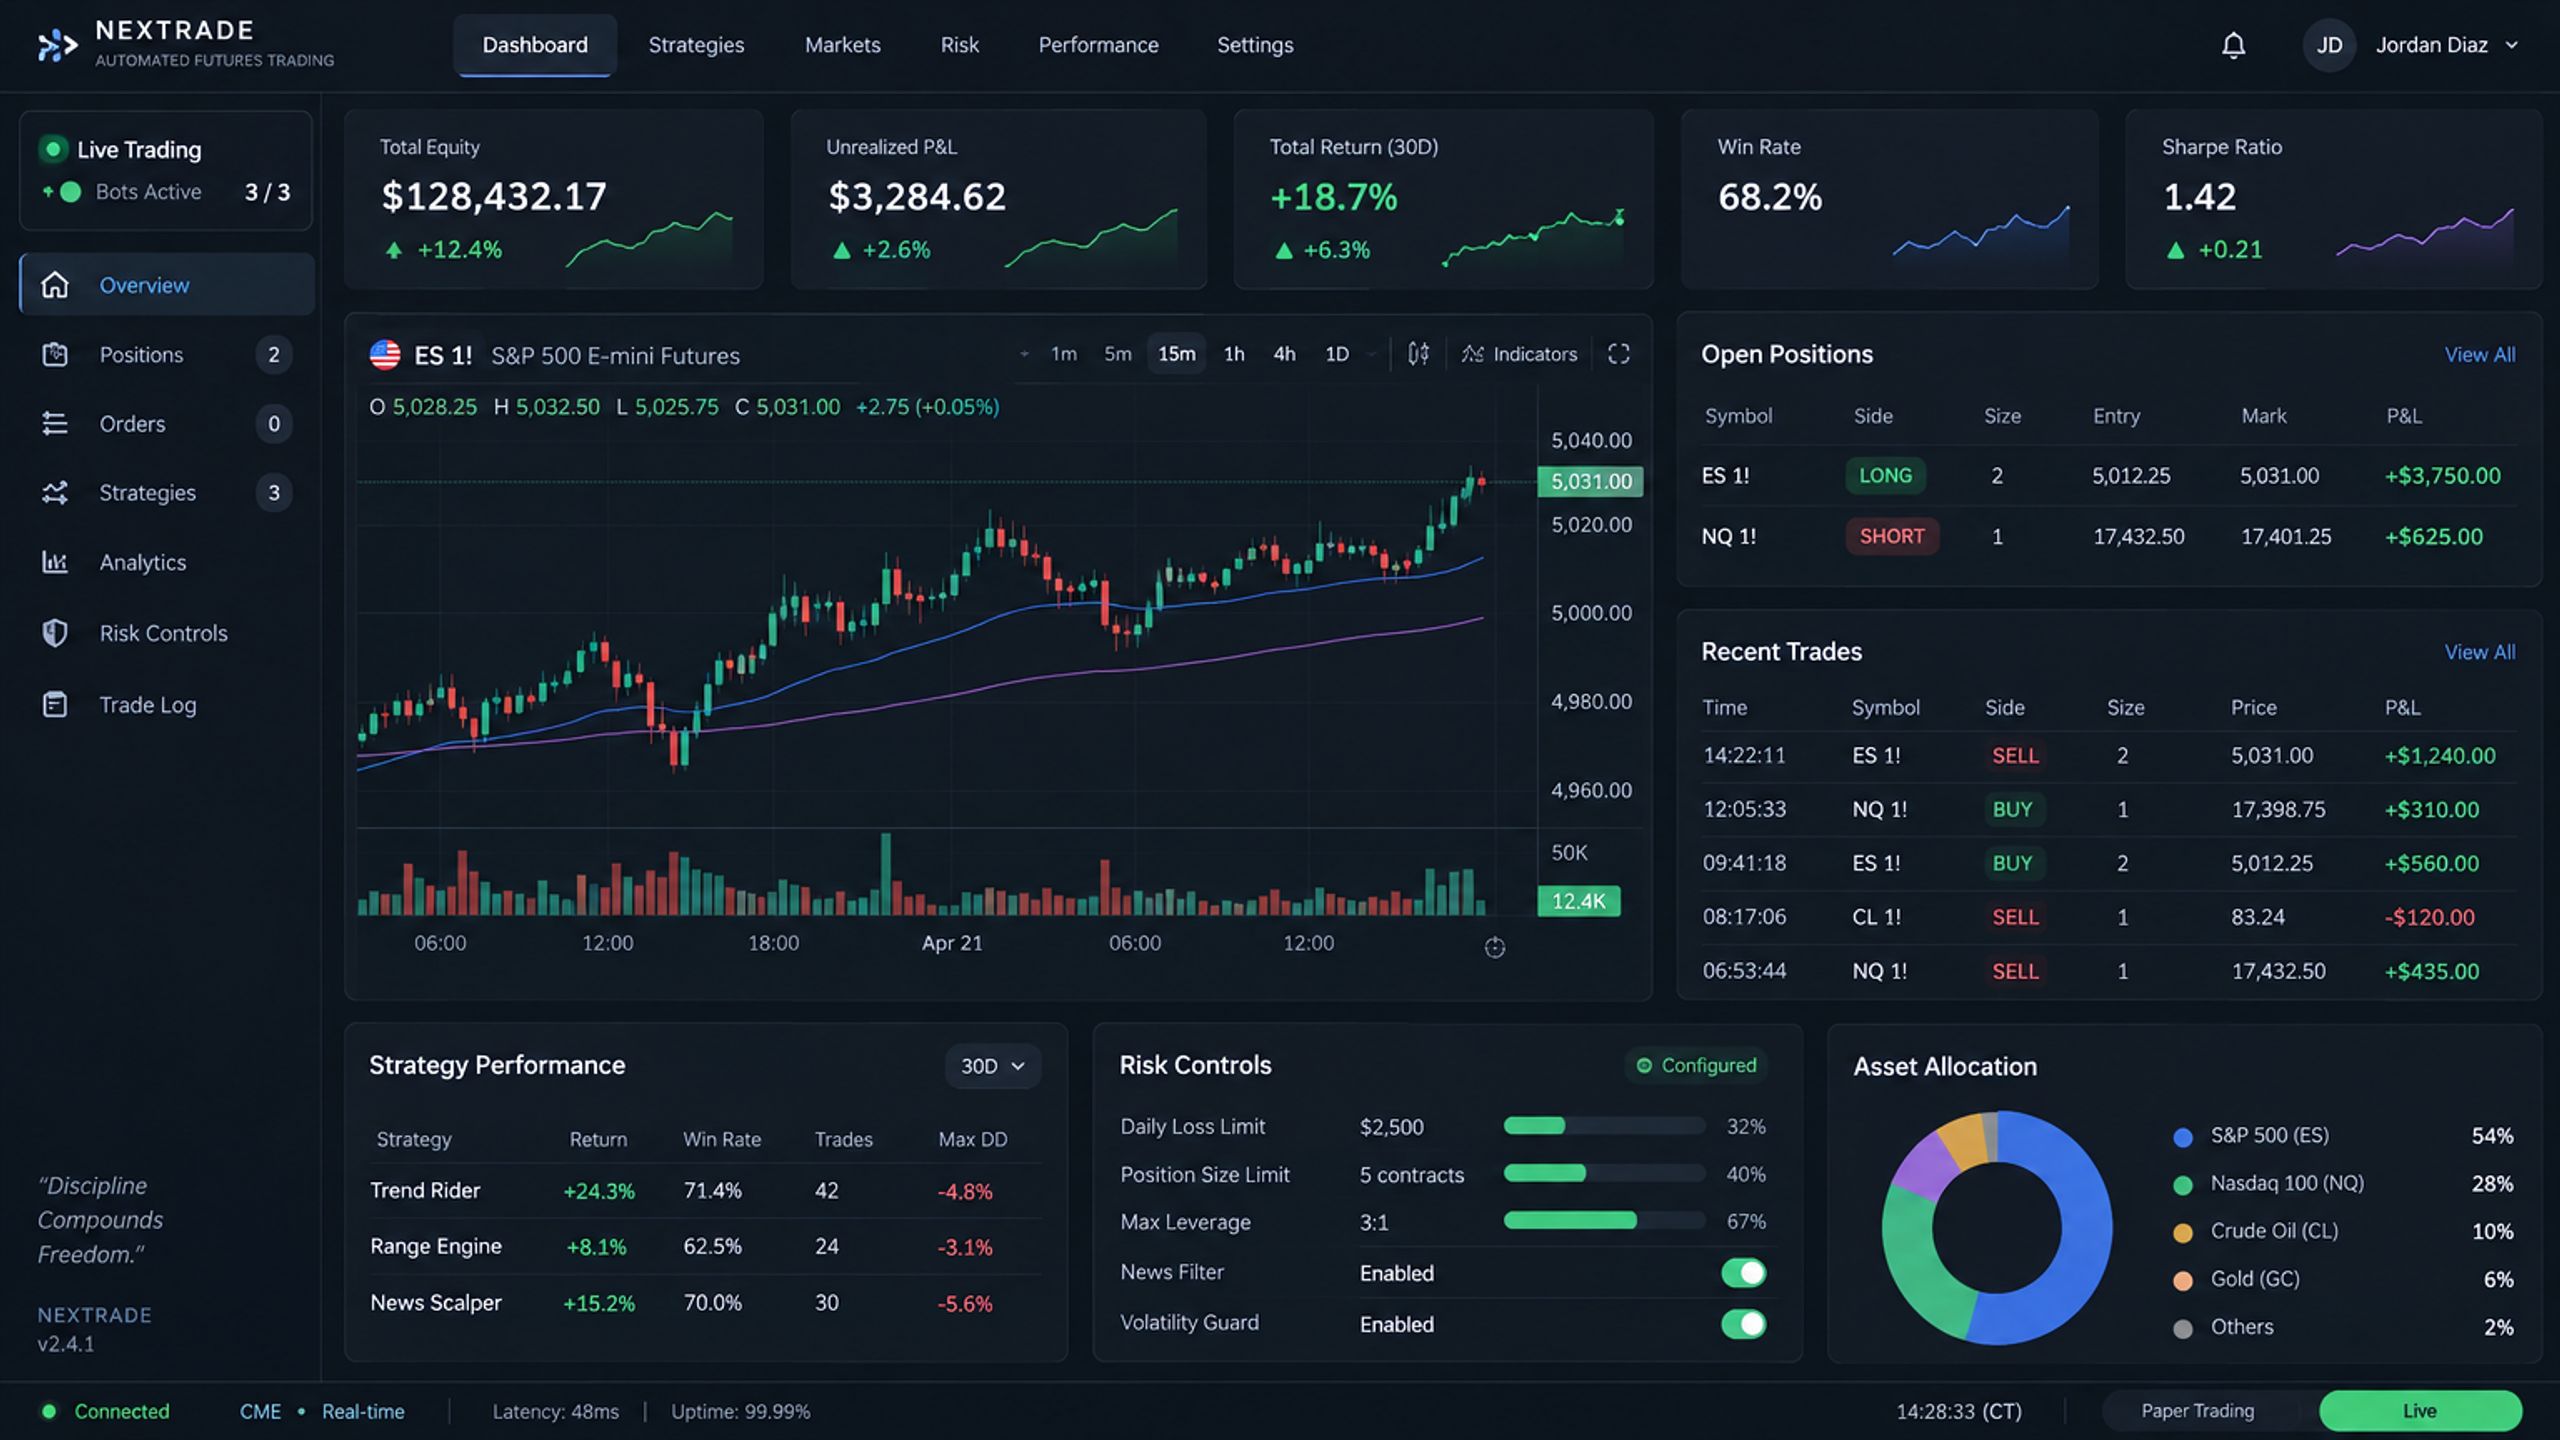Select the Live trading mode
This screenshot has height=1440, width=2560.
pos(2420,1411)
